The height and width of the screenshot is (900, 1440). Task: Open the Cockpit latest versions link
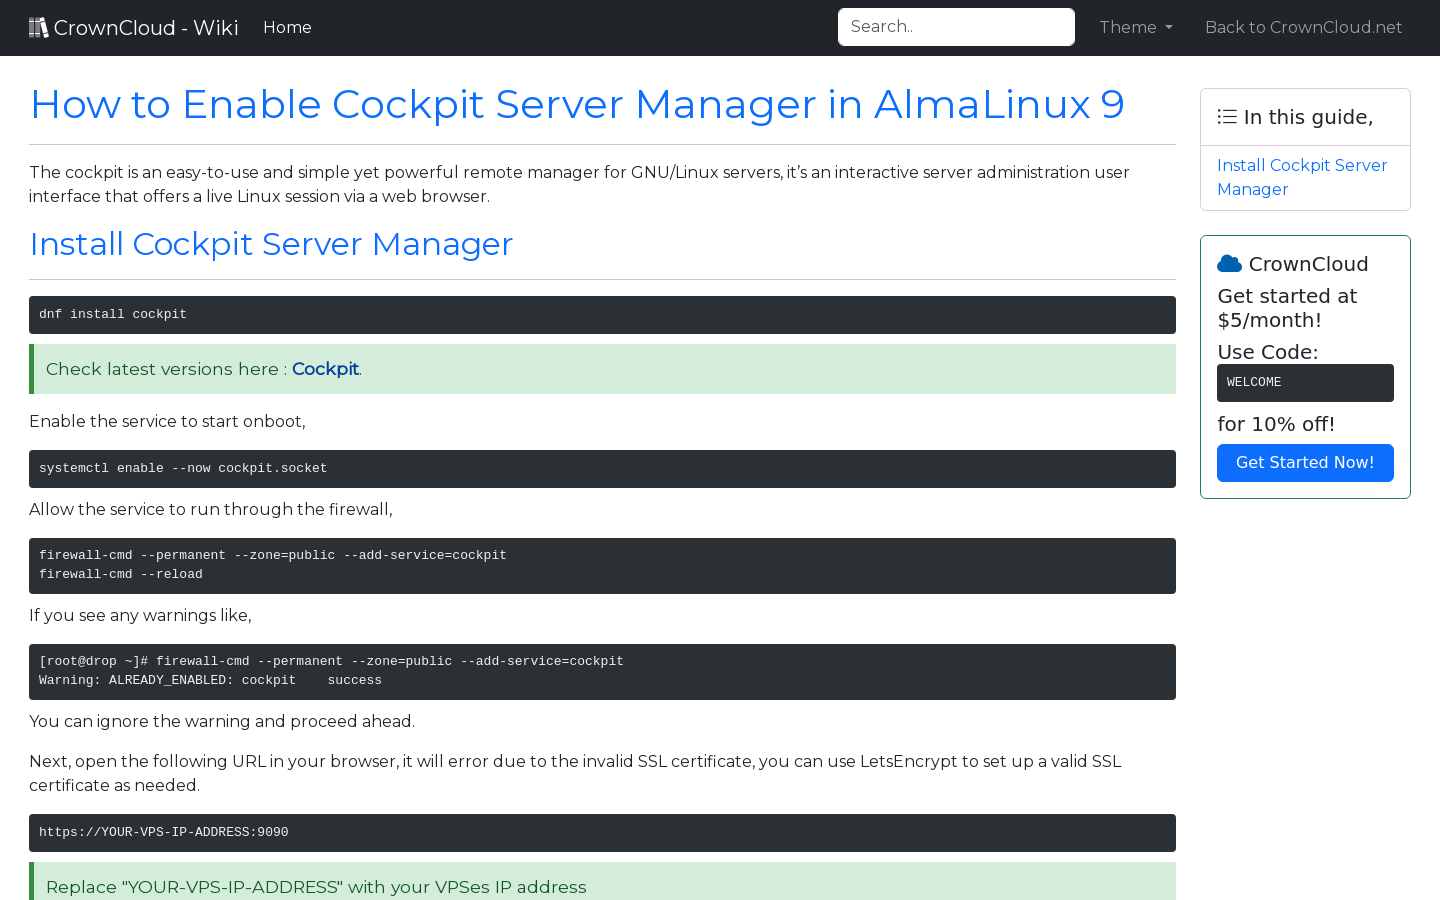coord(325,369)
